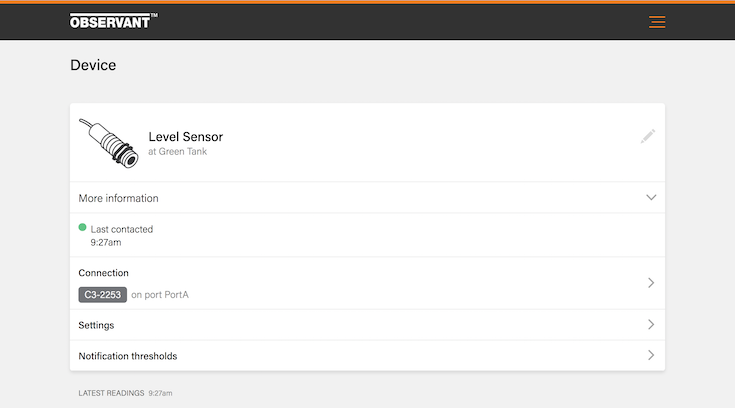
Task: Open the hamburger navigation menu
Action: pyautogui.click(x=657, y=22)
